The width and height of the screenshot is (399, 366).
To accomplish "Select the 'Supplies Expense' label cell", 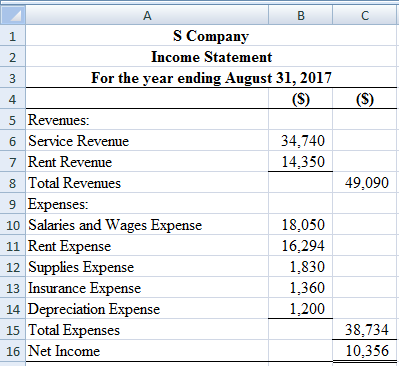I will [x=147, y=267].
